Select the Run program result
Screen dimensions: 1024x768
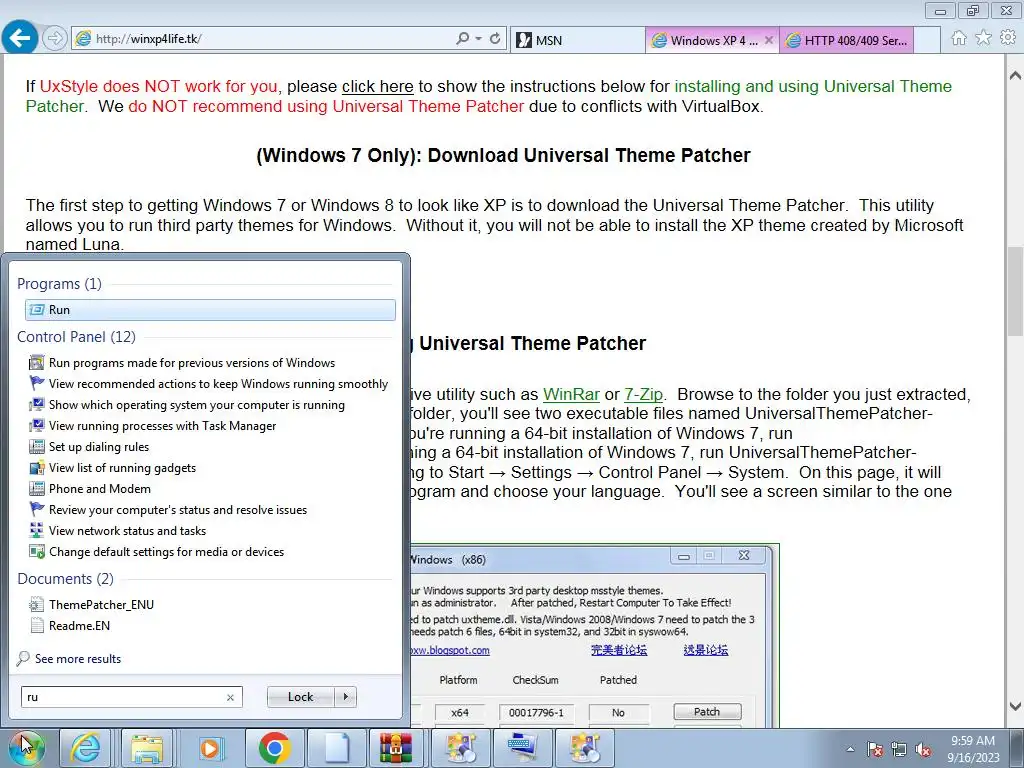(210, 310)
